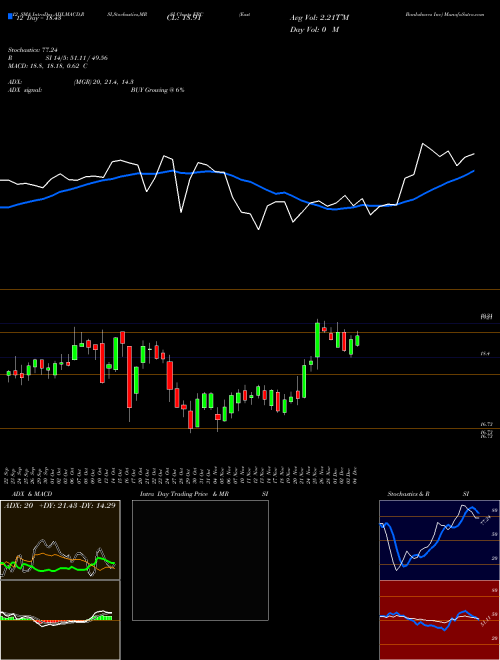Click the peak of the white price line
The image size is (500, 660).
coord(423,144)
